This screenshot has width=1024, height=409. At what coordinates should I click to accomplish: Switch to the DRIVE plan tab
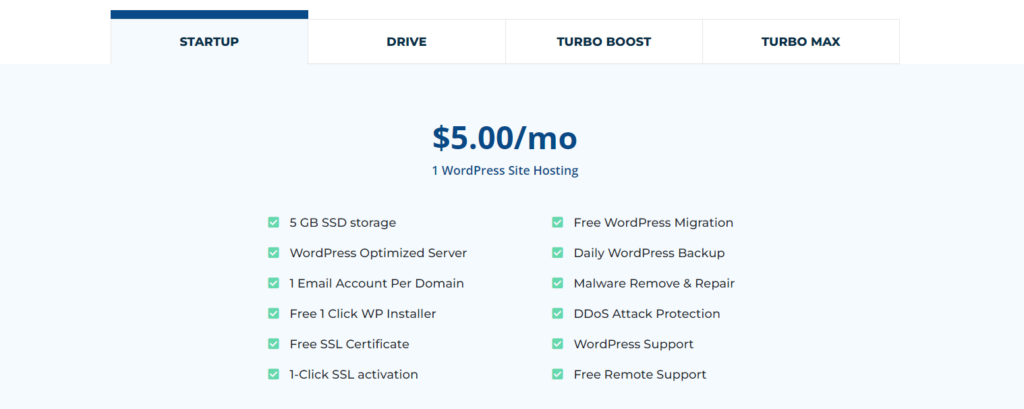tap(406, 42)
